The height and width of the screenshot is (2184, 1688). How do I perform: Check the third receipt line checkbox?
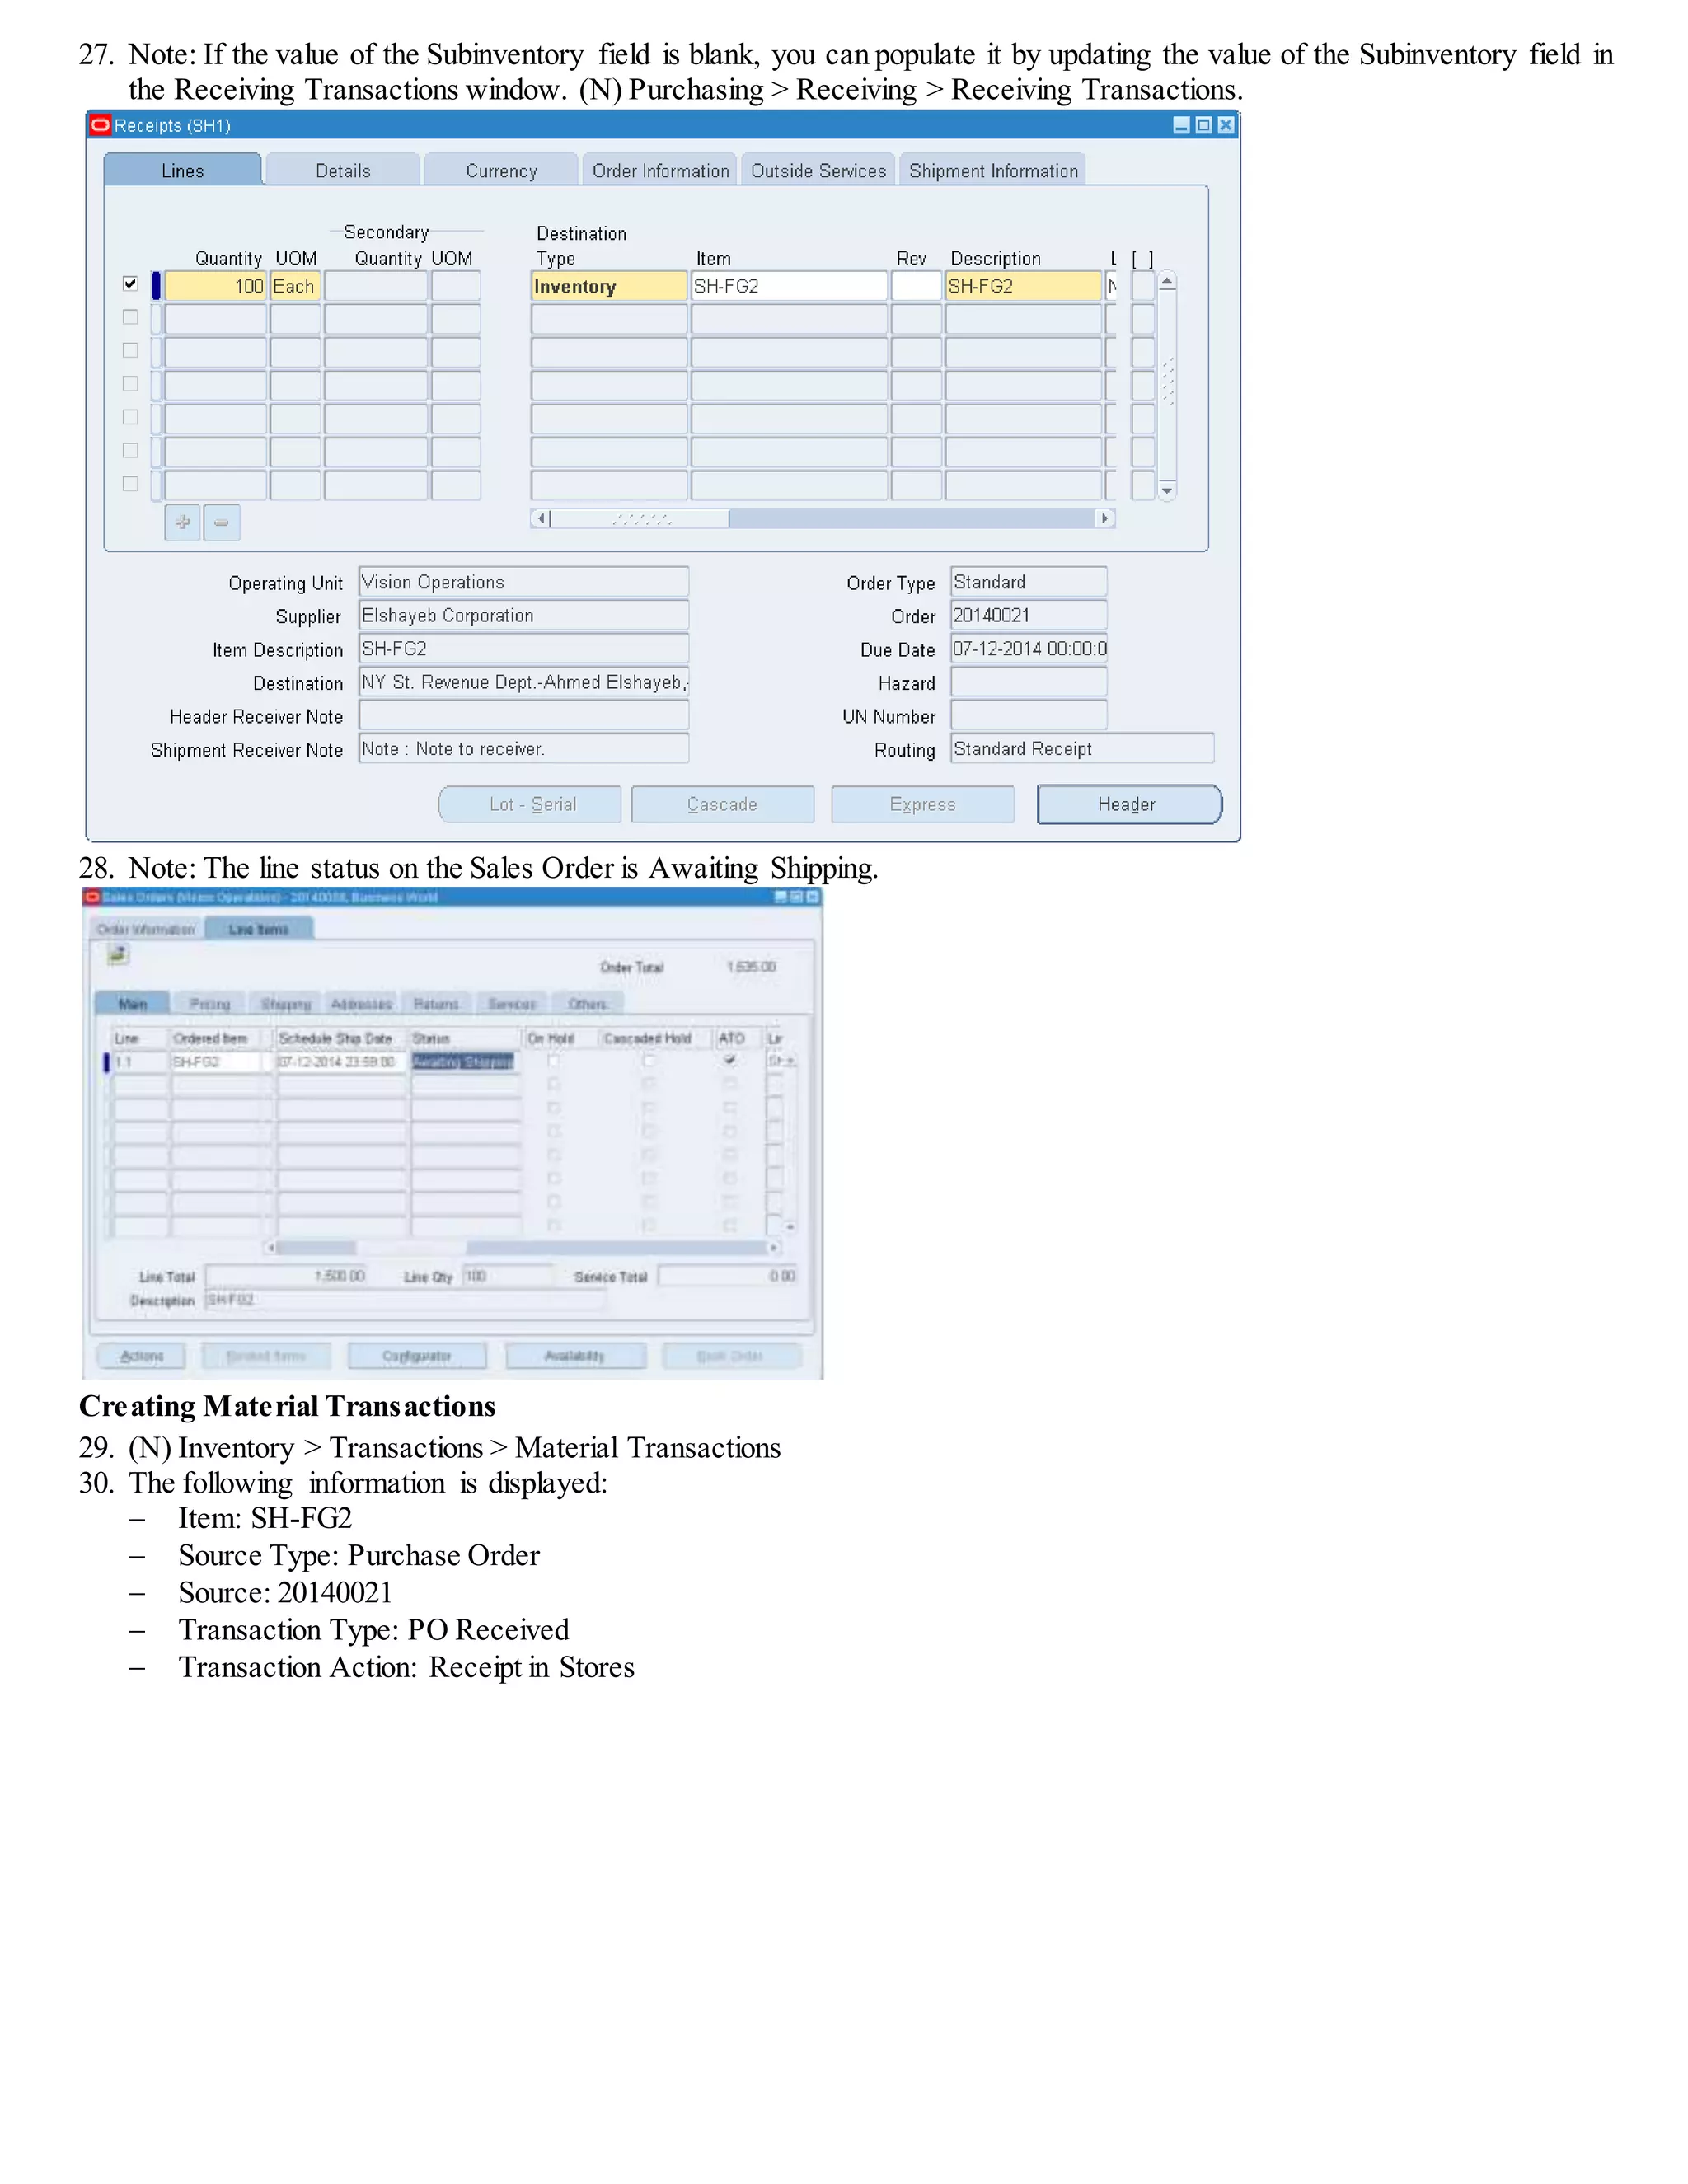point(130,350)
